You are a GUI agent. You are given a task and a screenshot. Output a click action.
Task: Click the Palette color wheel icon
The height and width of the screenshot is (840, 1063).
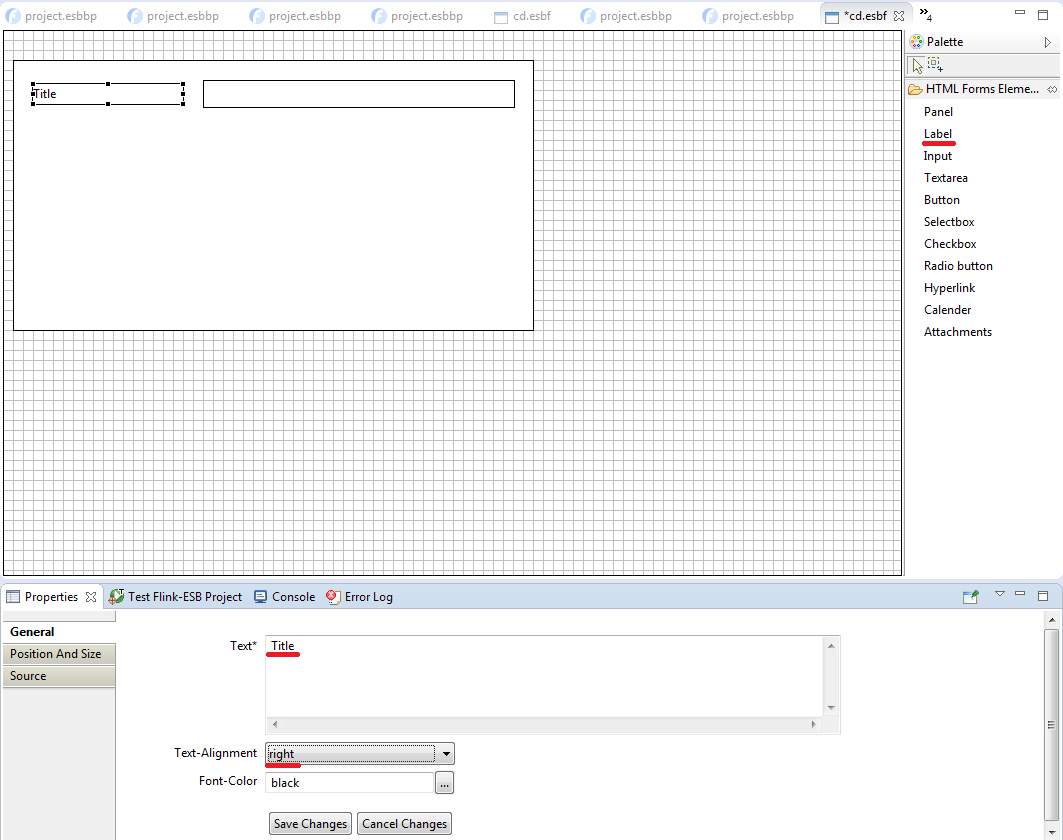pyautogui.click(x=917, y=42)
